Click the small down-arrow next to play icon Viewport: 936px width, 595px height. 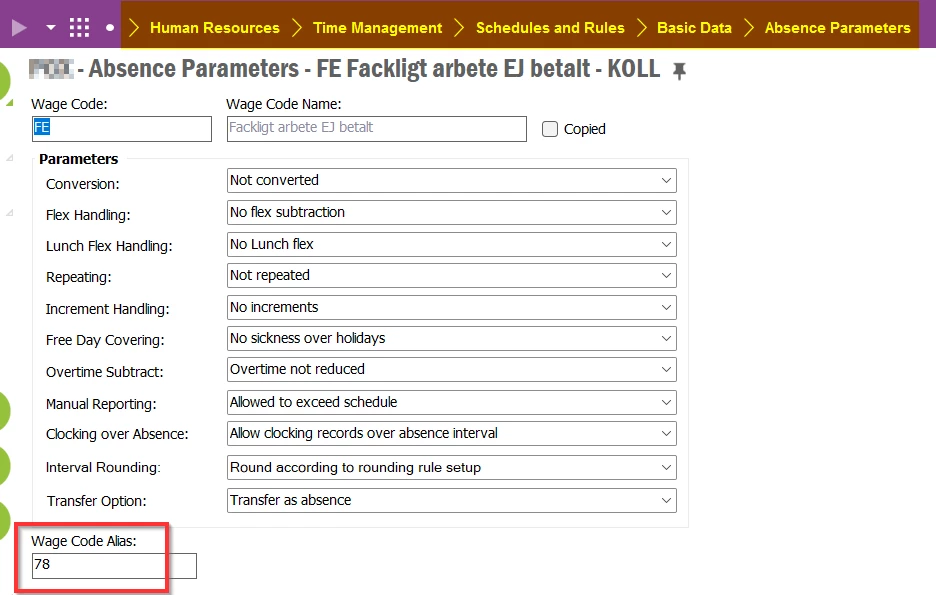pyautogui.click(x=51, y=27)
